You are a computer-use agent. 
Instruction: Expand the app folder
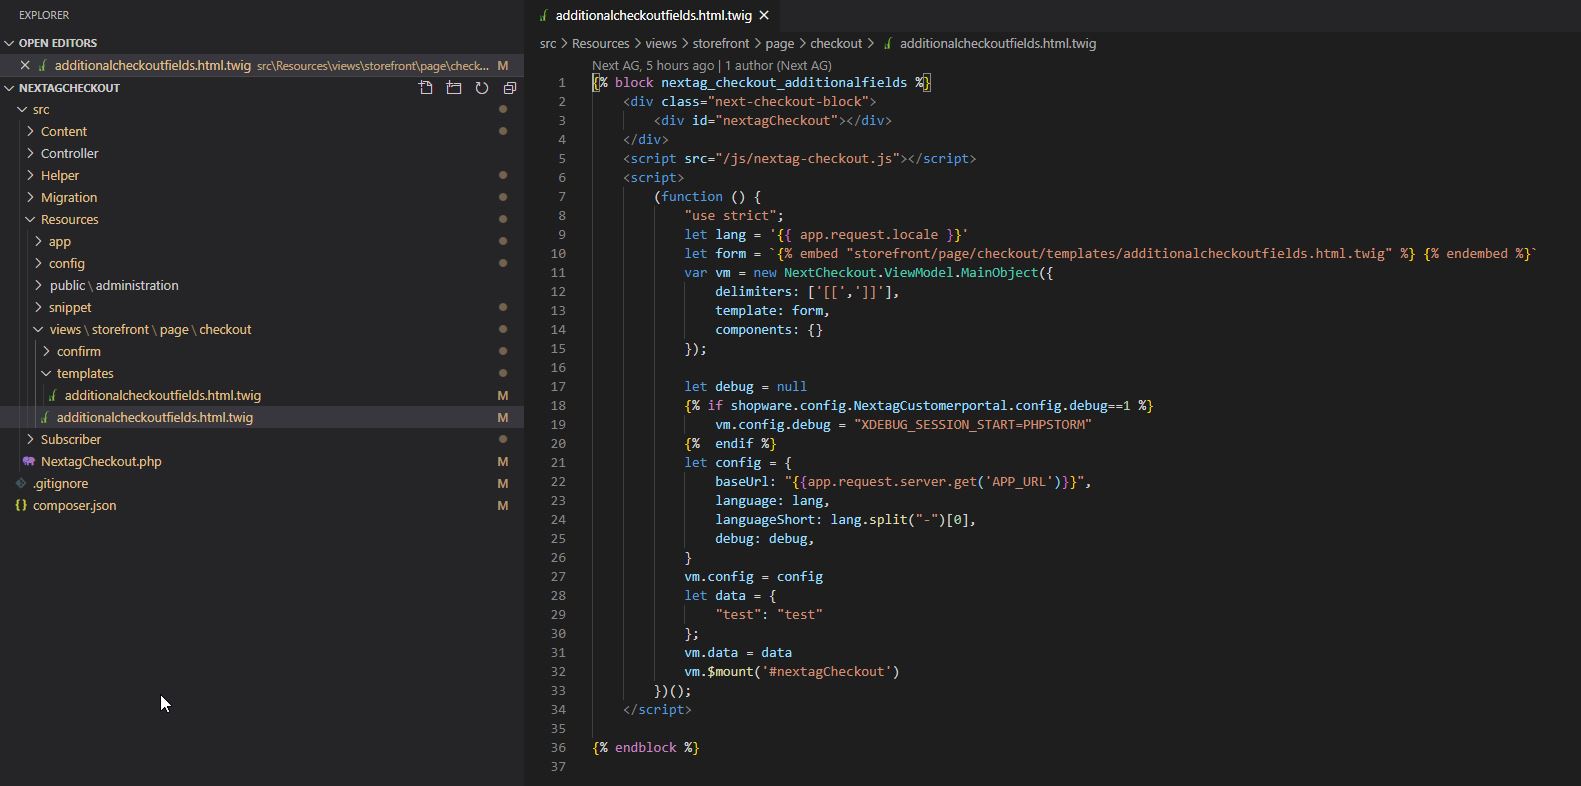click(38, 242)
